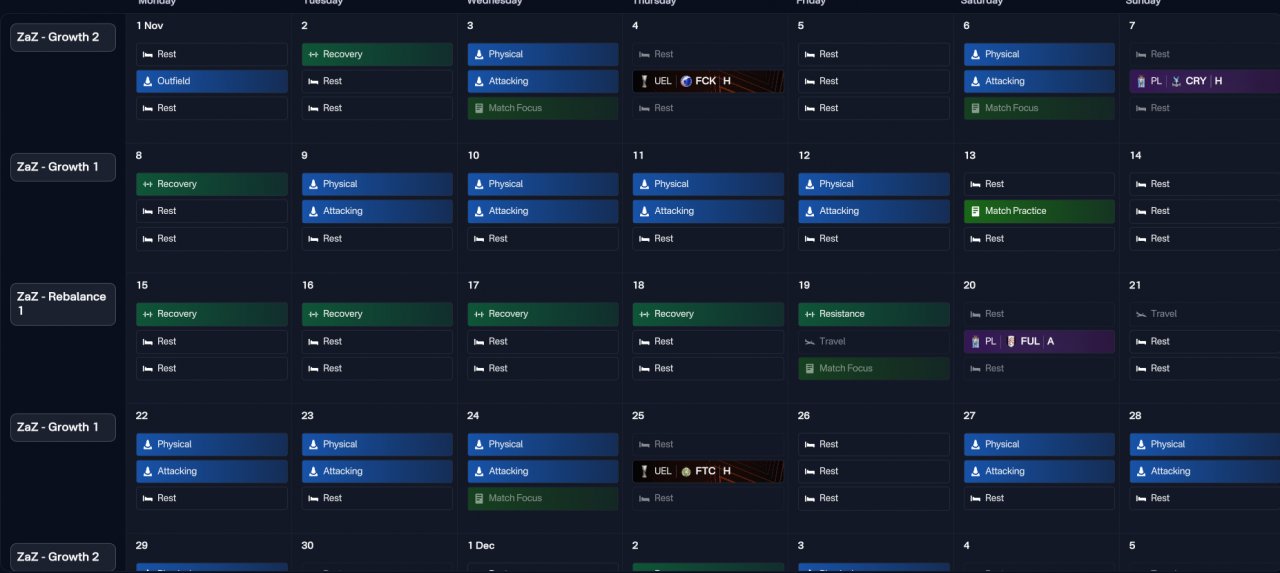Select the Attacking session on 23 Nov
1280x573 pixels.
(x=377, y=471)
